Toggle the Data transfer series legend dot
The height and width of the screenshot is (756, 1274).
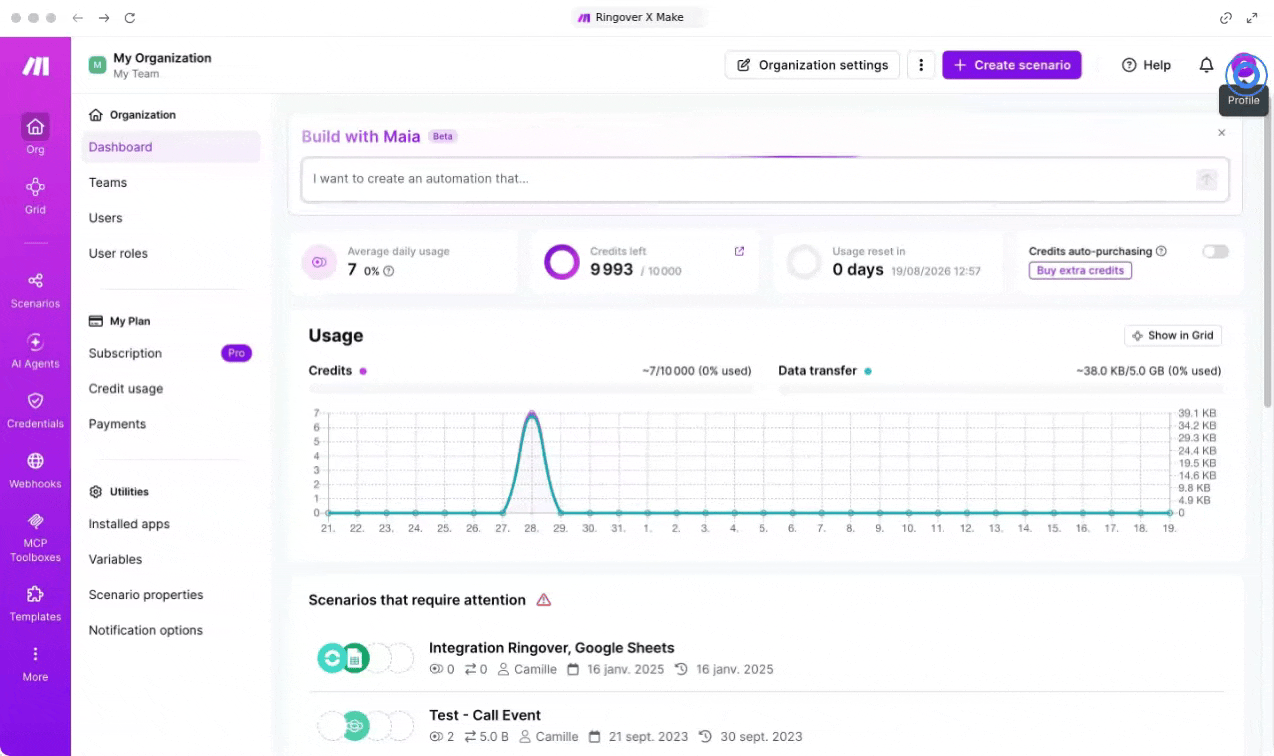tap(868, 371)
